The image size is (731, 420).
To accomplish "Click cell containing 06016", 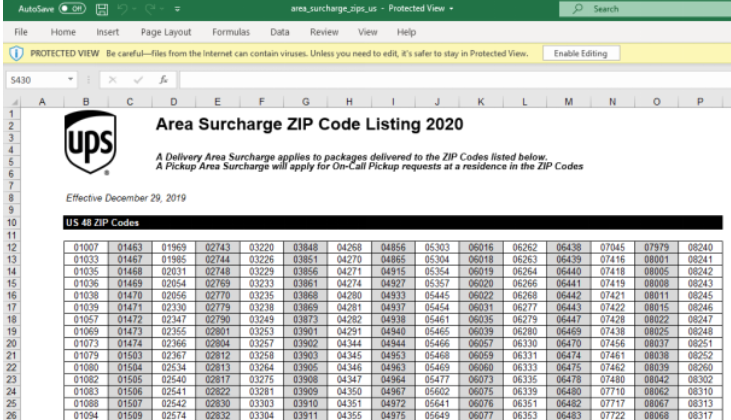I will (481, 247).
